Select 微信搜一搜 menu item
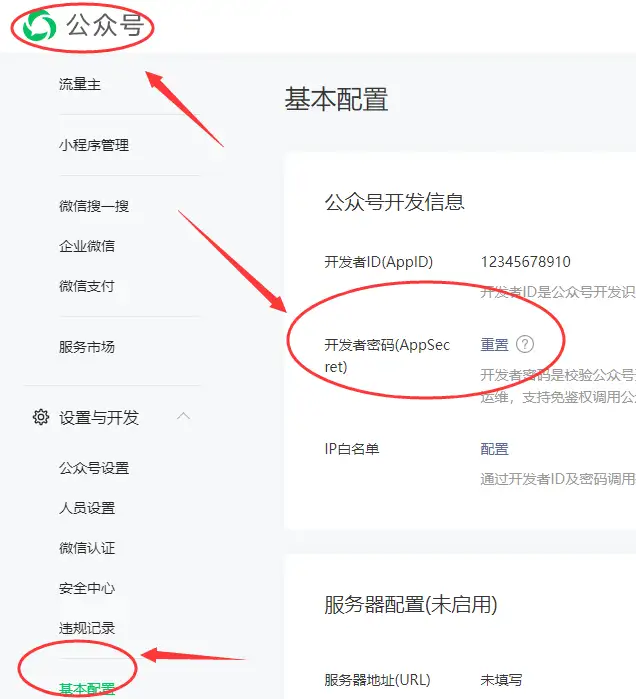This screenshot has width=636, height=699. [94, 206]
